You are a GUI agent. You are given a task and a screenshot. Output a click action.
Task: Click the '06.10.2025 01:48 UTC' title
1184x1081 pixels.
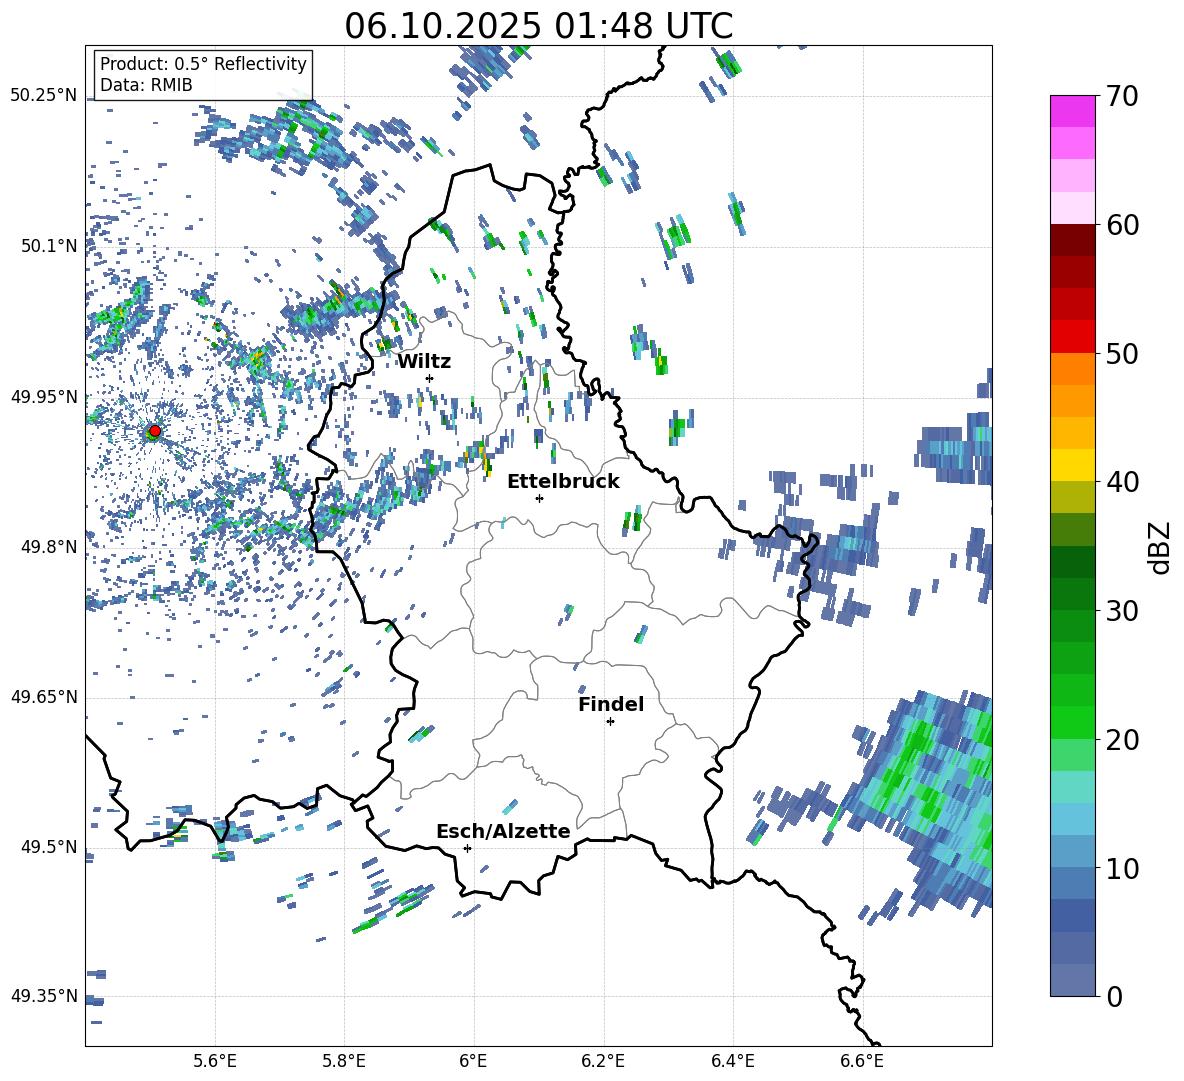click(538, 26)
